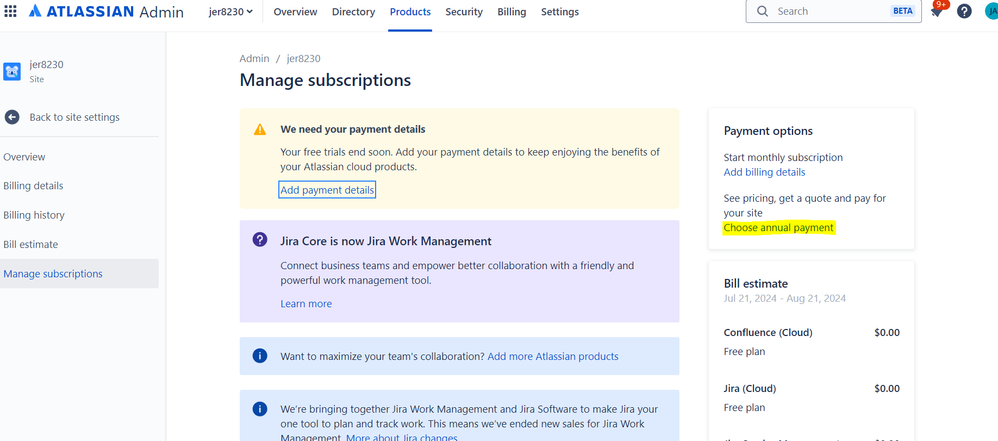Viewport: 998px width, 441px height.
Task: Click the Atlassian Admin logo
Action: tap(106, 11)
